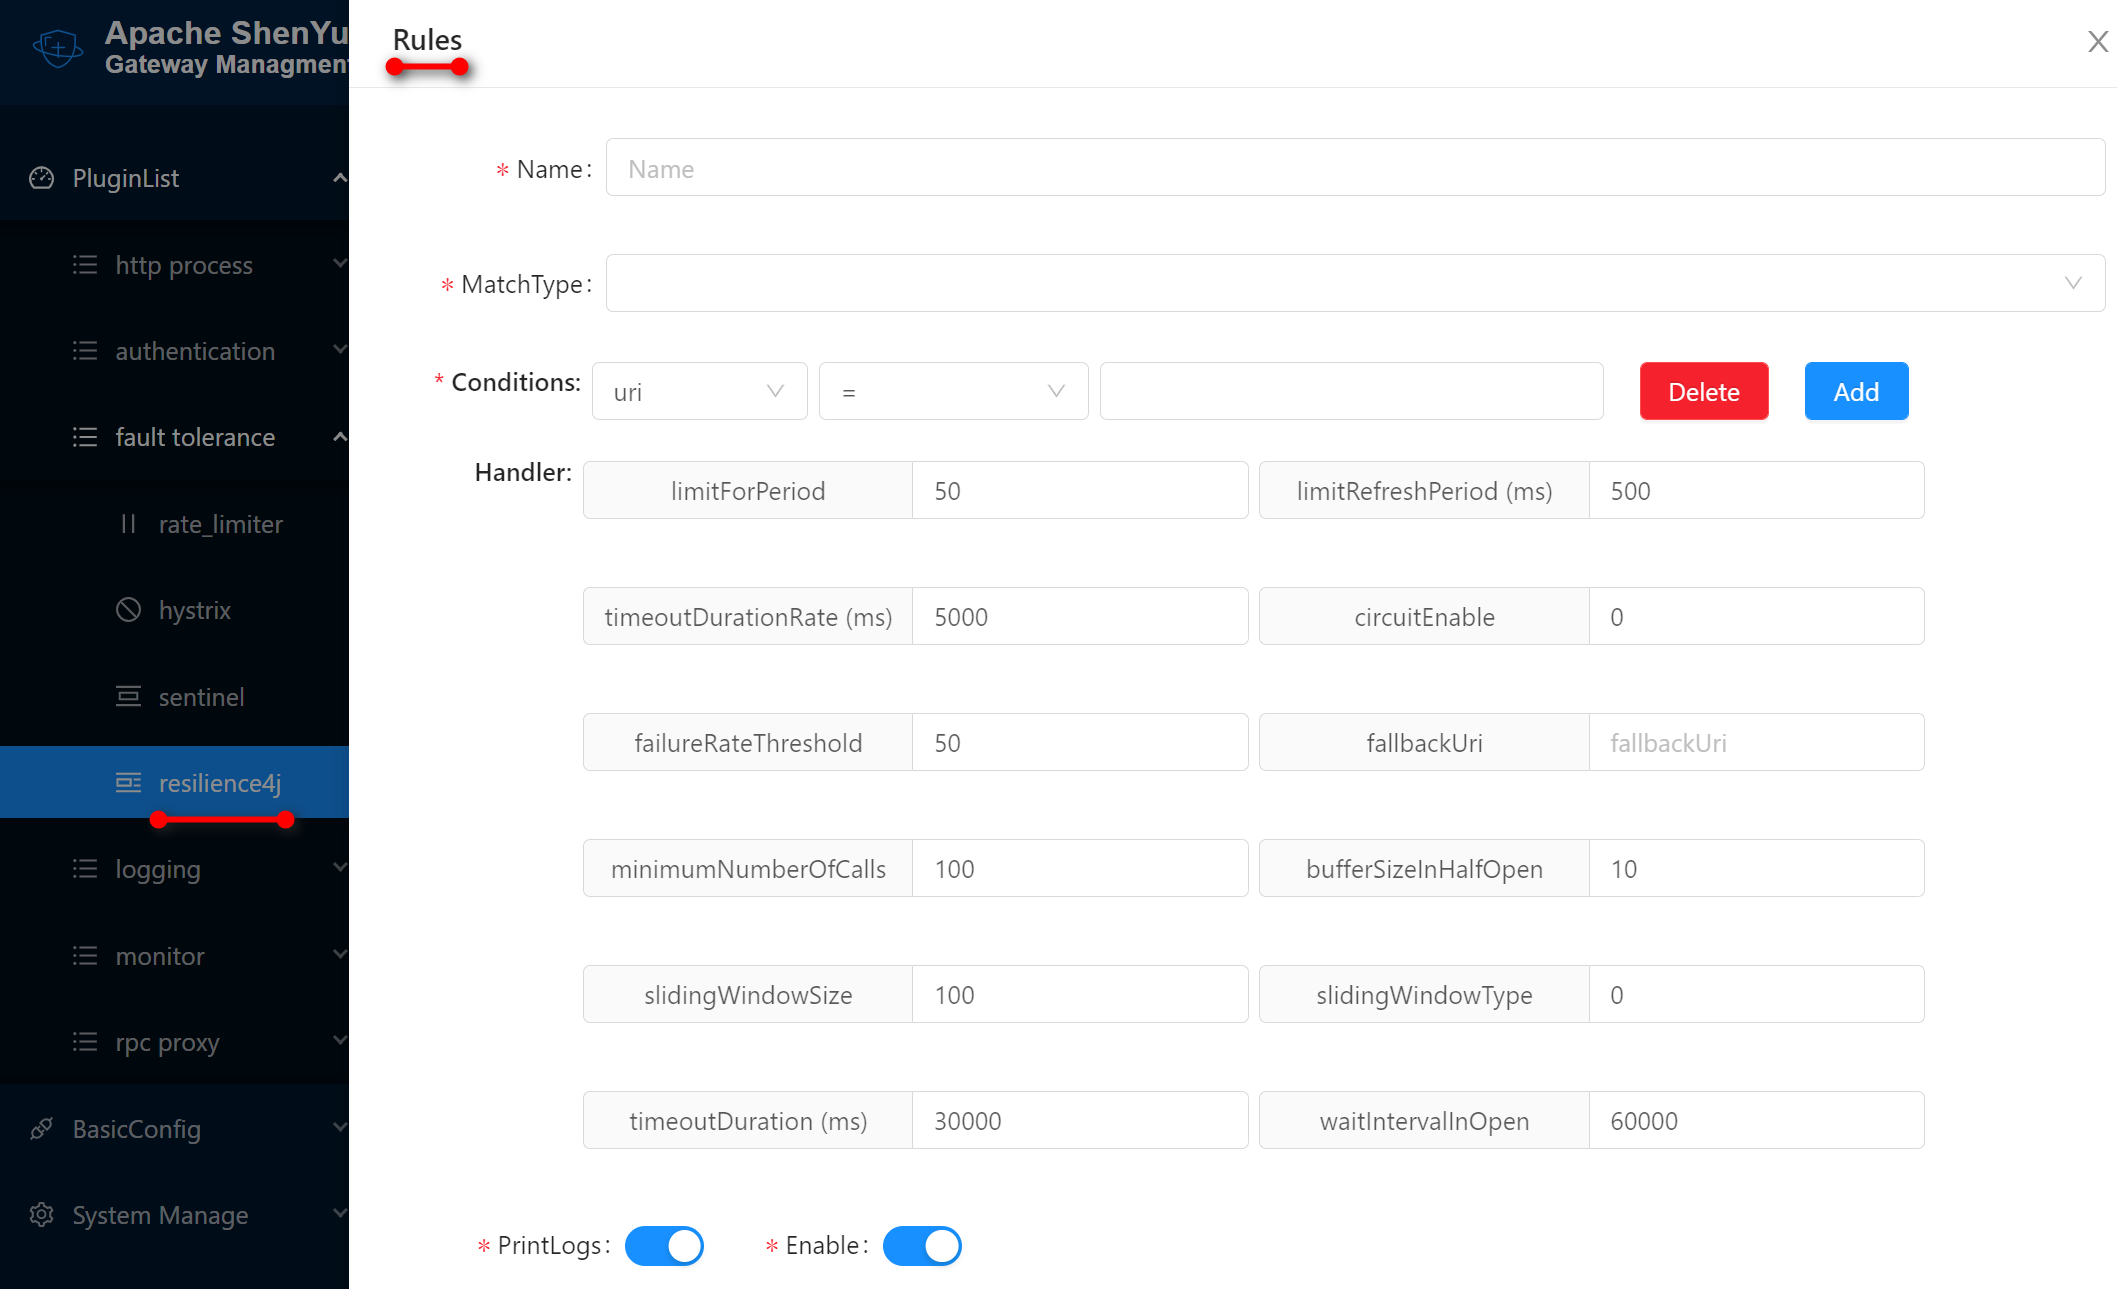Click the rate_limiter pause icon
The width and height of the screenshot is (2117, 1289).
click(128, 524)
